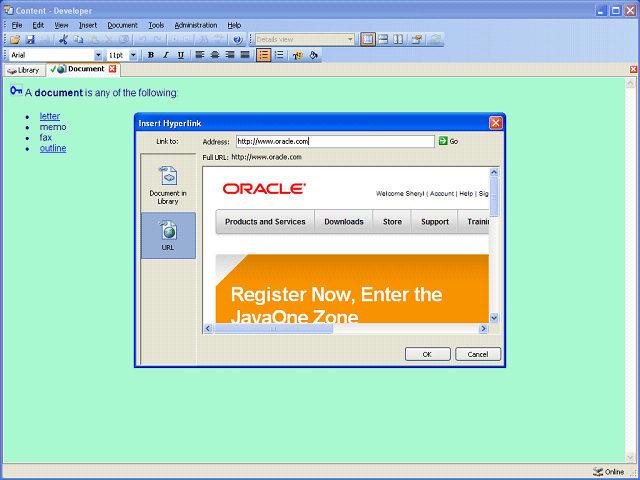
Task: Center align the text
Action: point(215,55)
